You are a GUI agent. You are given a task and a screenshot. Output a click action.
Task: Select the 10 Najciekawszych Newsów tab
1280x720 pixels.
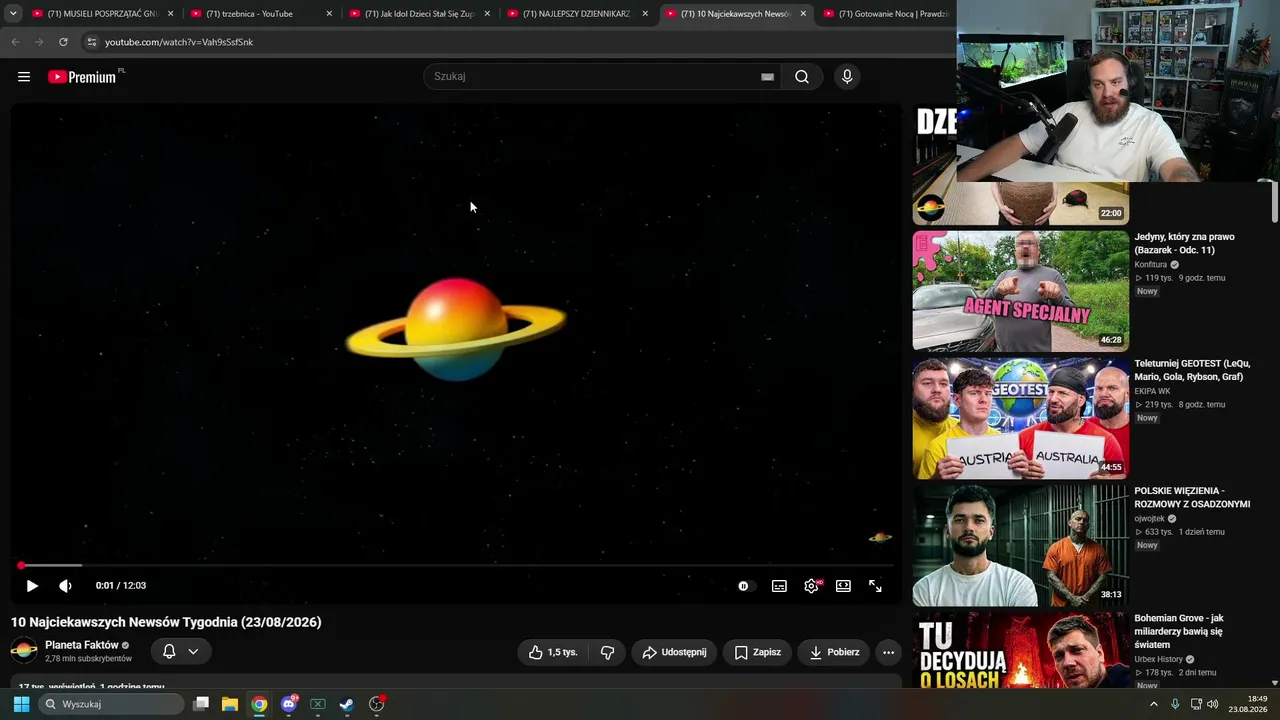735,14
